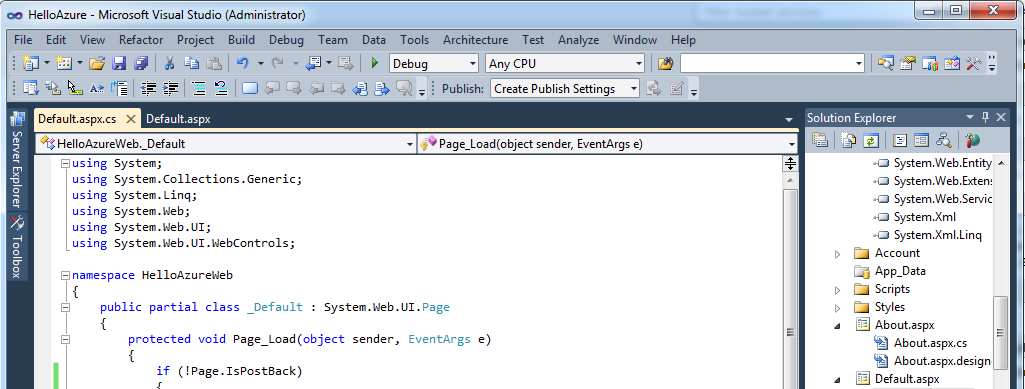
Task: Click the Find in Files icon
Action: (x=665, y=63)
